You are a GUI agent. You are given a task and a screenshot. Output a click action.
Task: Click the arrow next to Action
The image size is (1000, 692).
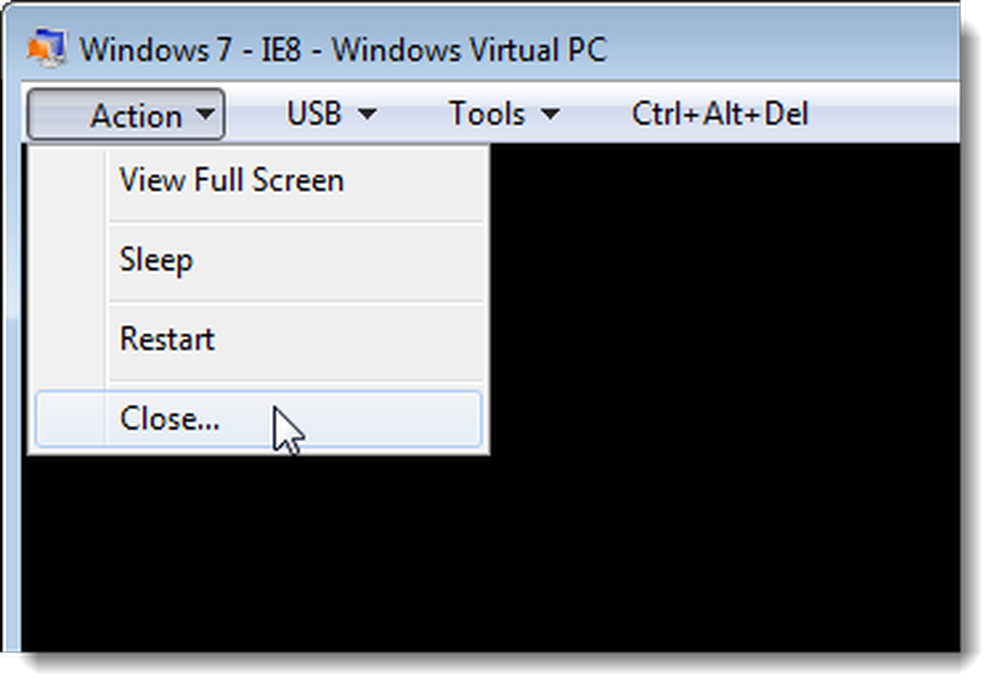pyautogui.click(x=205, y=114)
